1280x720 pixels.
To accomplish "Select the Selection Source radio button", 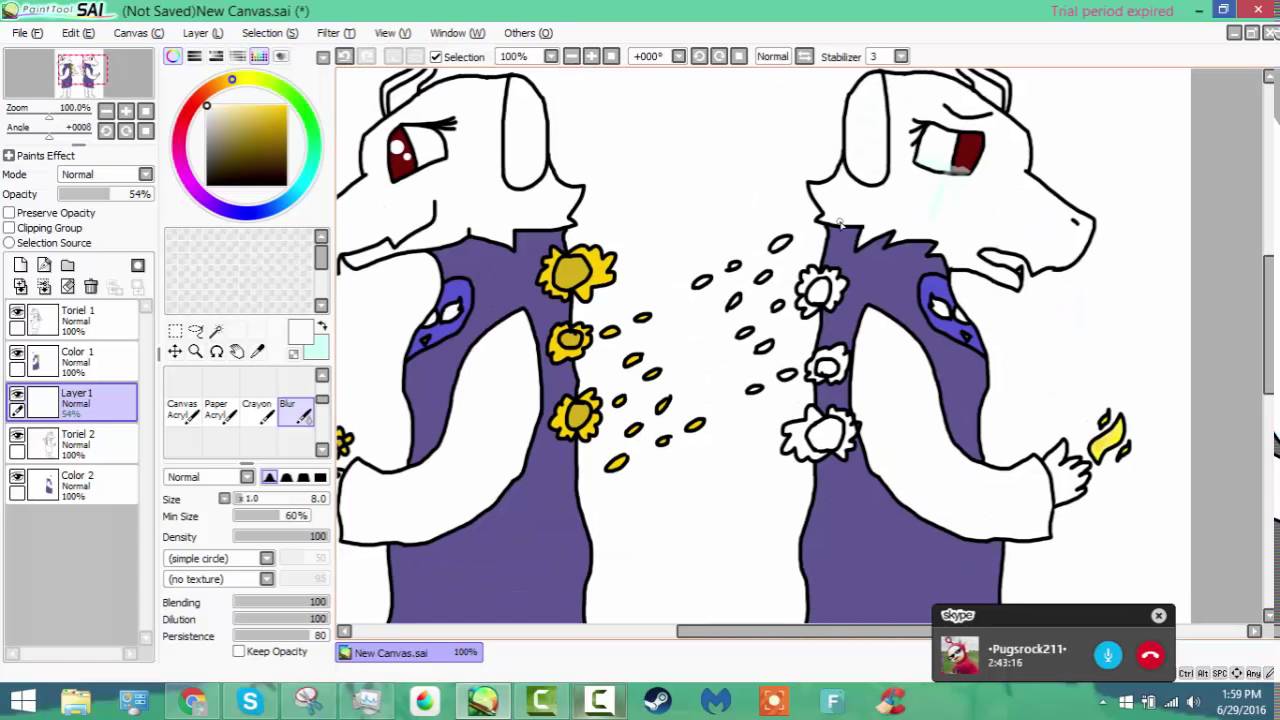I will [x=9, y=243].
